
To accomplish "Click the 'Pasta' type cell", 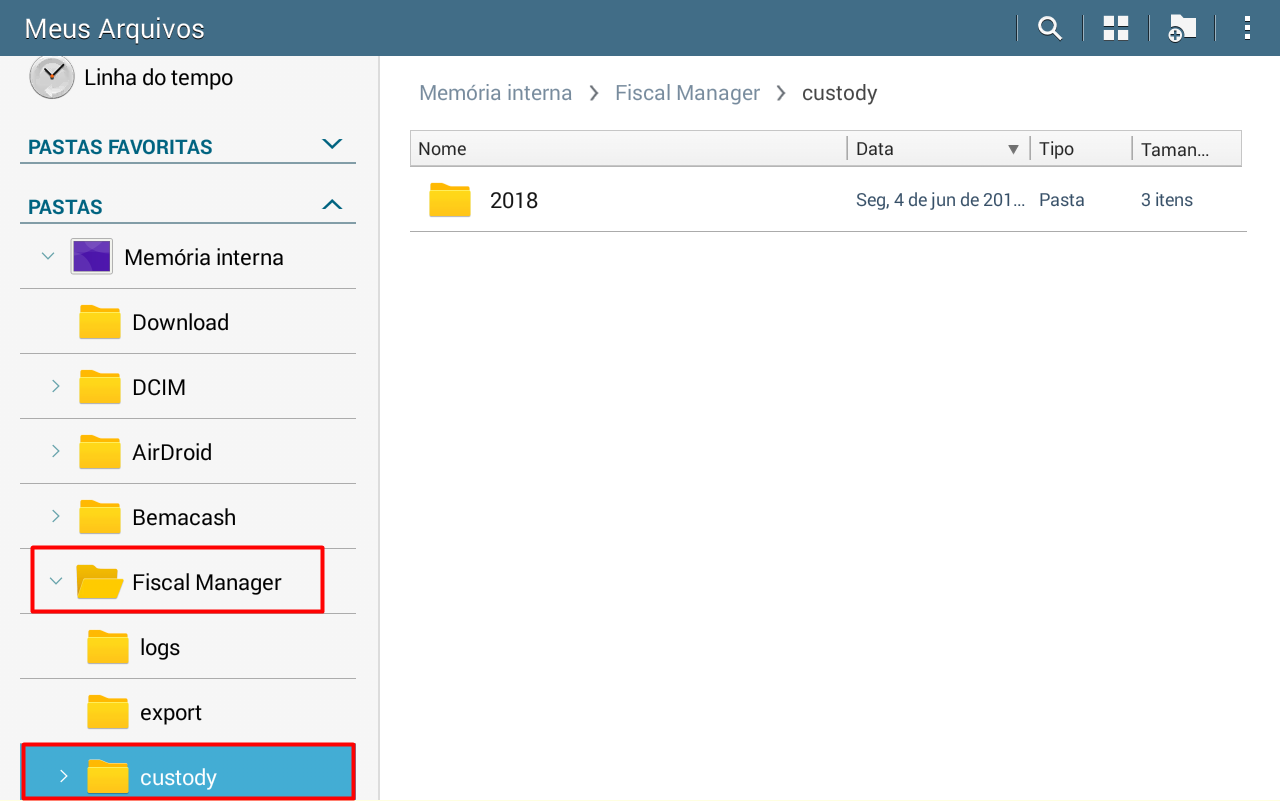I will [1062, 200].
